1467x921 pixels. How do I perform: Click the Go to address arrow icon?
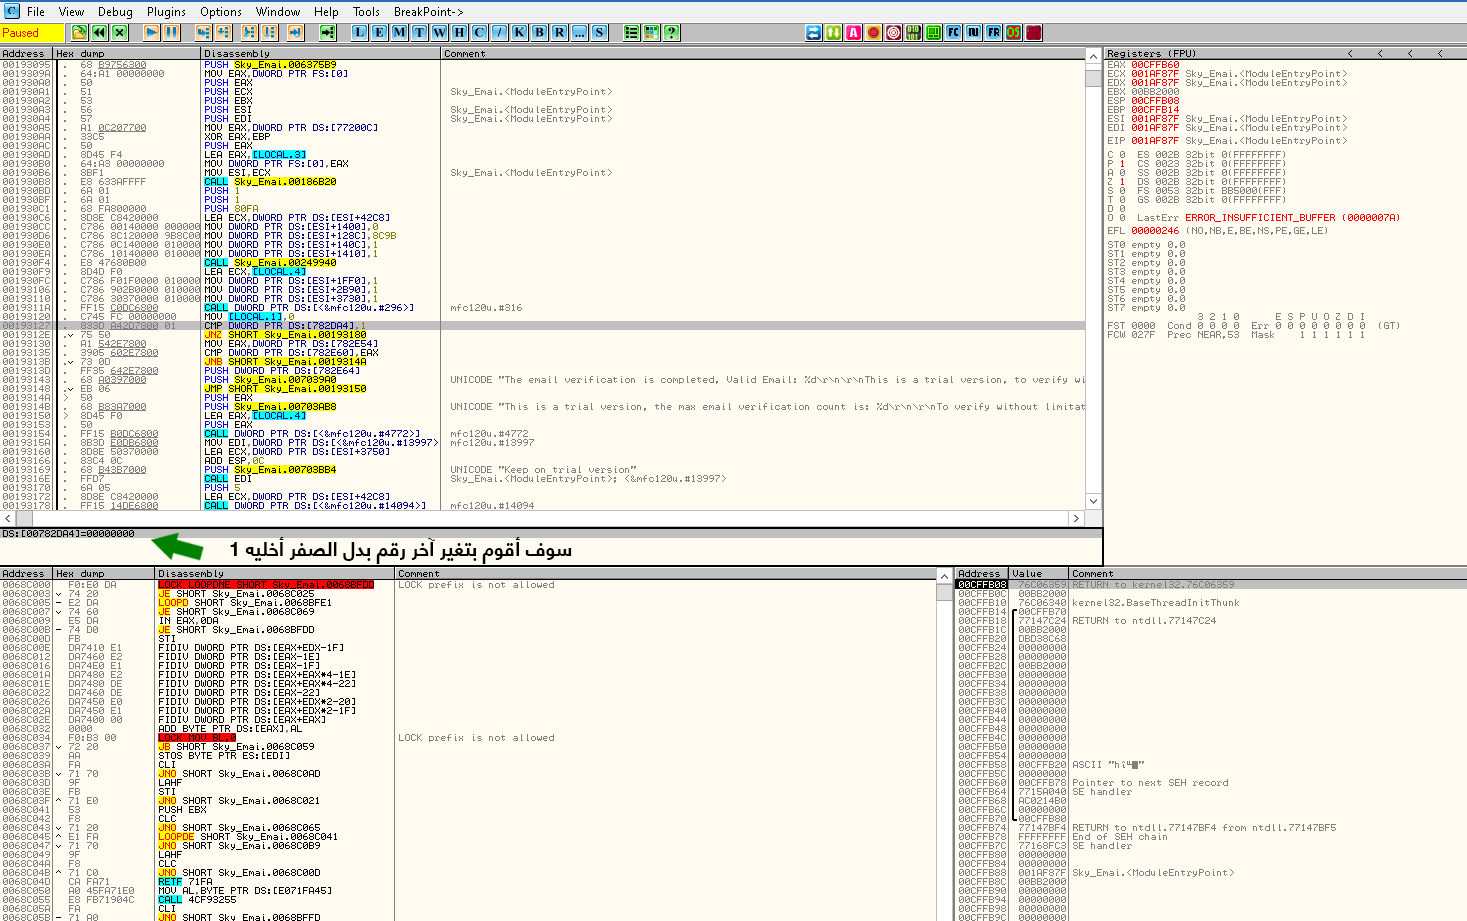pyautogui.click(x=327, y=32)
